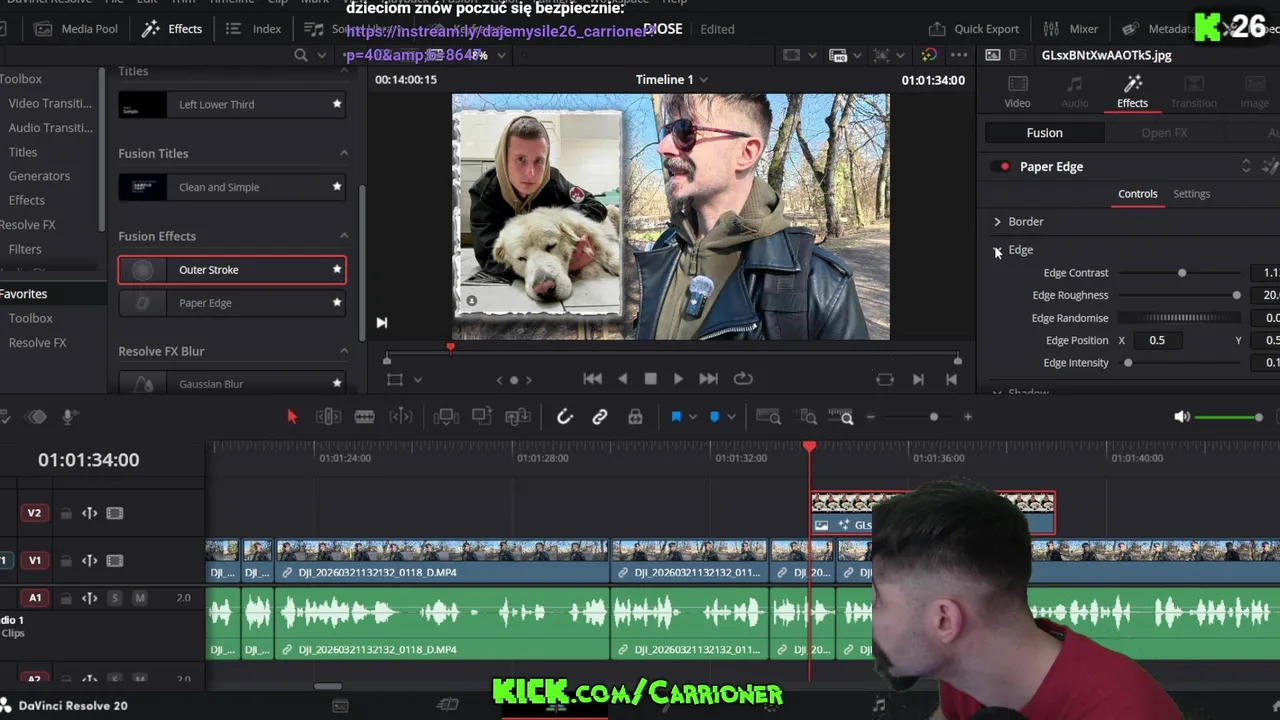The height and width of the screenshot is (720, 1280).
Task: Switch to Video tab in Inspector
Action: [x=1017, y=91]
